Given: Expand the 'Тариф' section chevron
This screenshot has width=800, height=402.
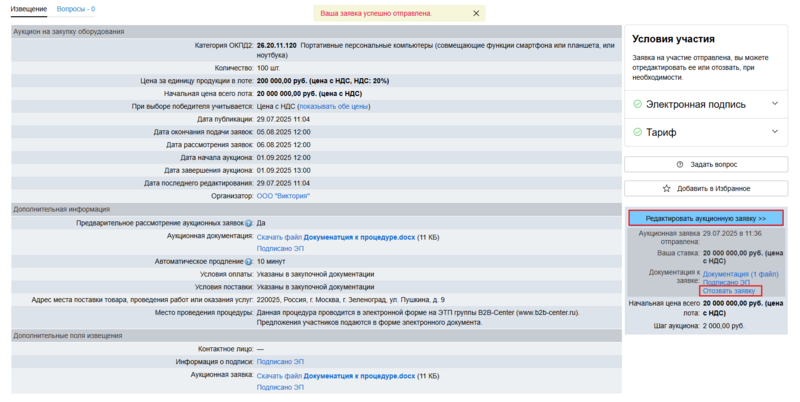Looking at the screenshot, I should (776, 131).
